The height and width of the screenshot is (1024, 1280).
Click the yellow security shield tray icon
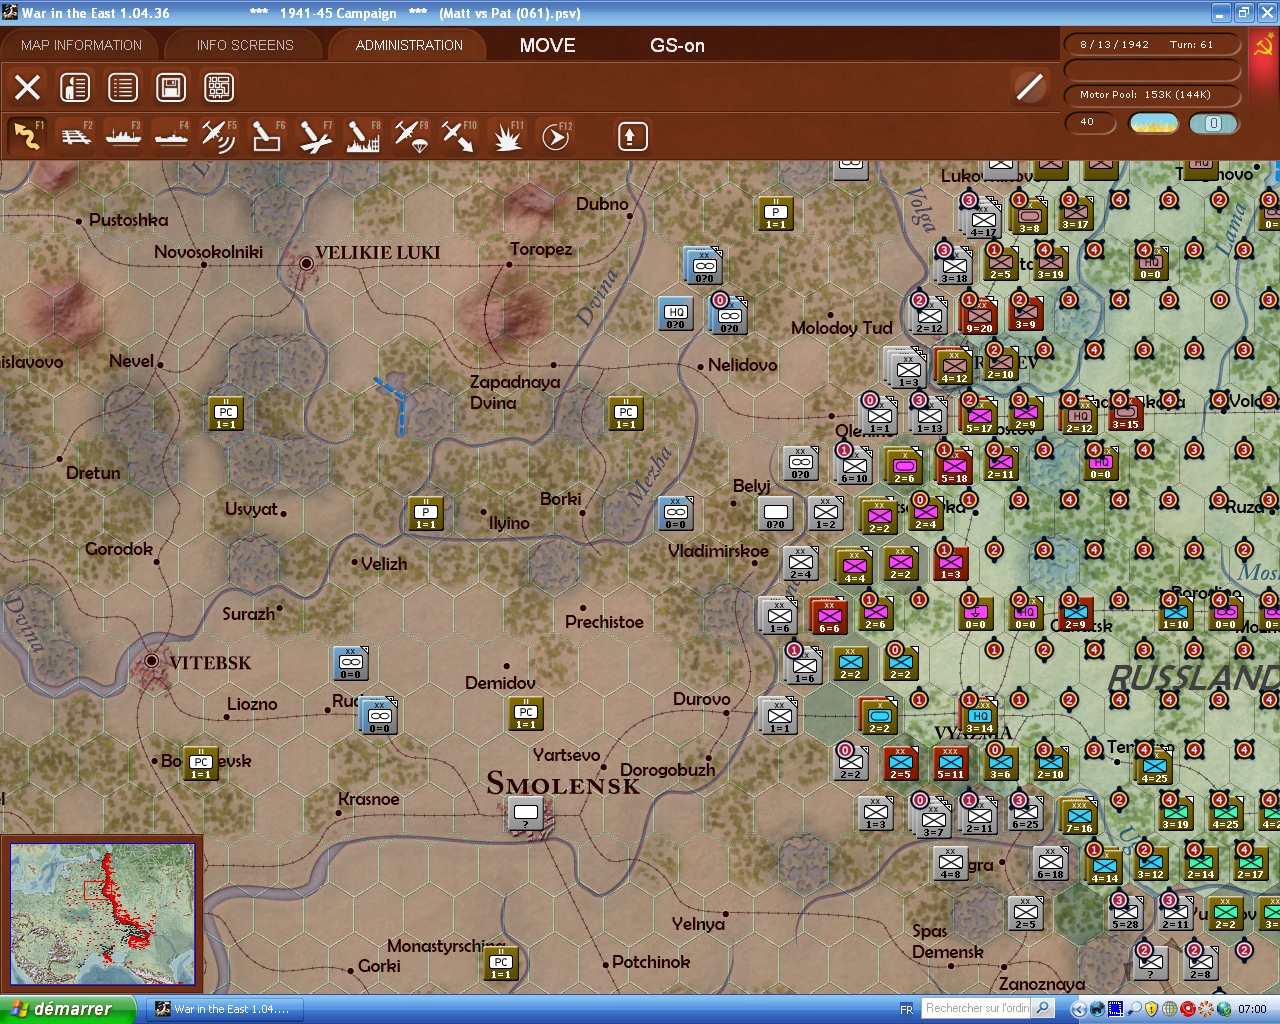pos(1152,1009)
